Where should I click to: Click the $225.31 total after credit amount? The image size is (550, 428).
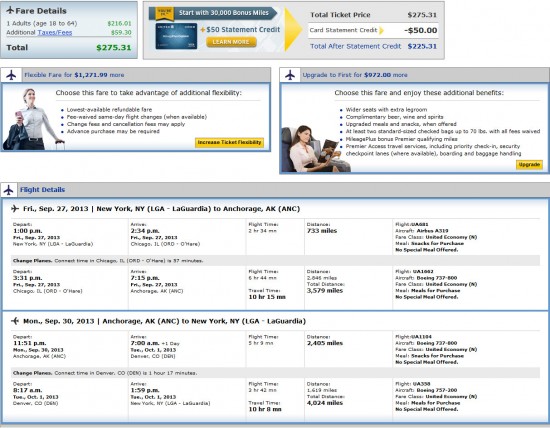click(422, 46)
